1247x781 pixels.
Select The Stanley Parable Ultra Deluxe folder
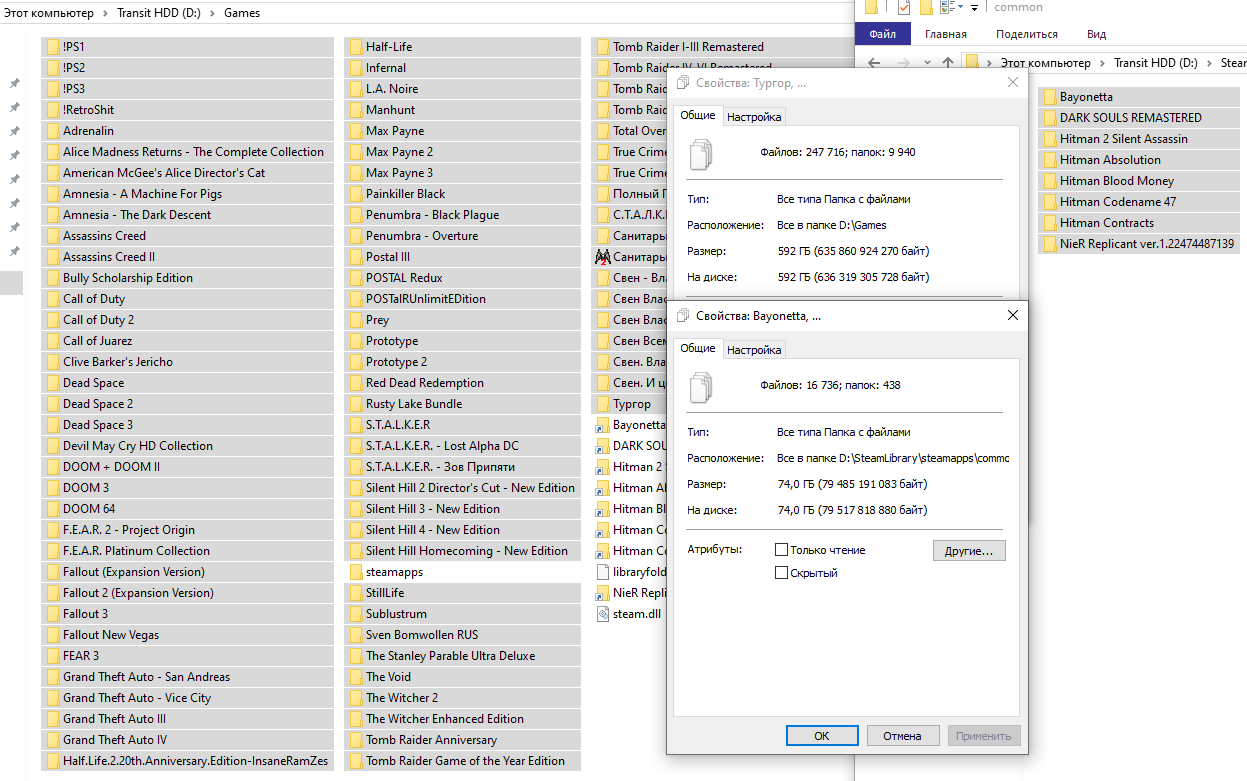click(x=462, y=656)
